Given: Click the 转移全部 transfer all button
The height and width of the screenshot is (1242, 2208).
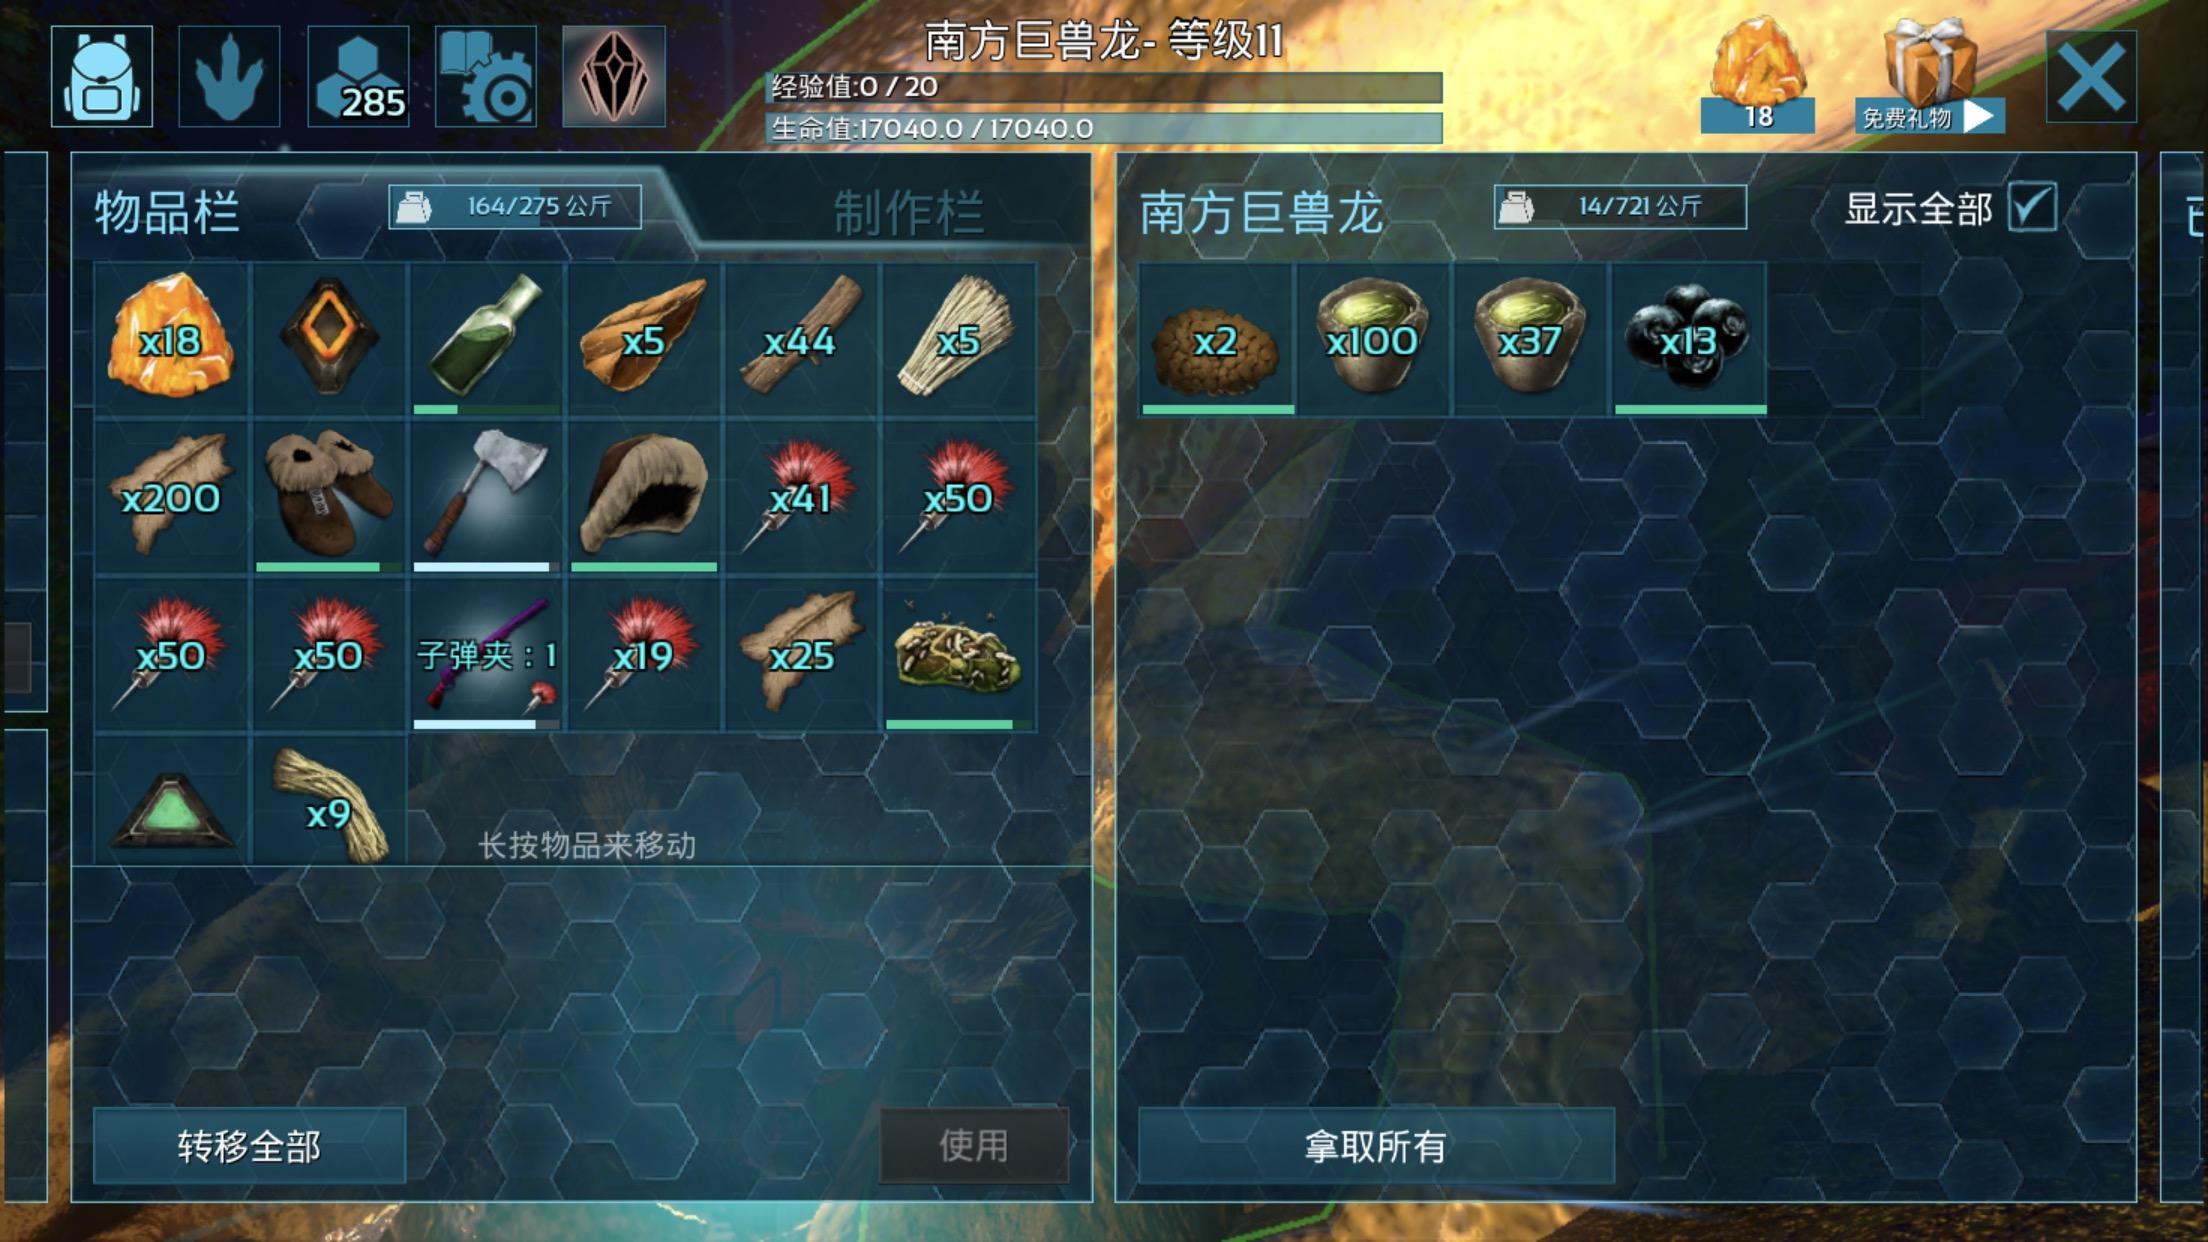Looking at the screenshot, I should click(x=249, y=1146).
